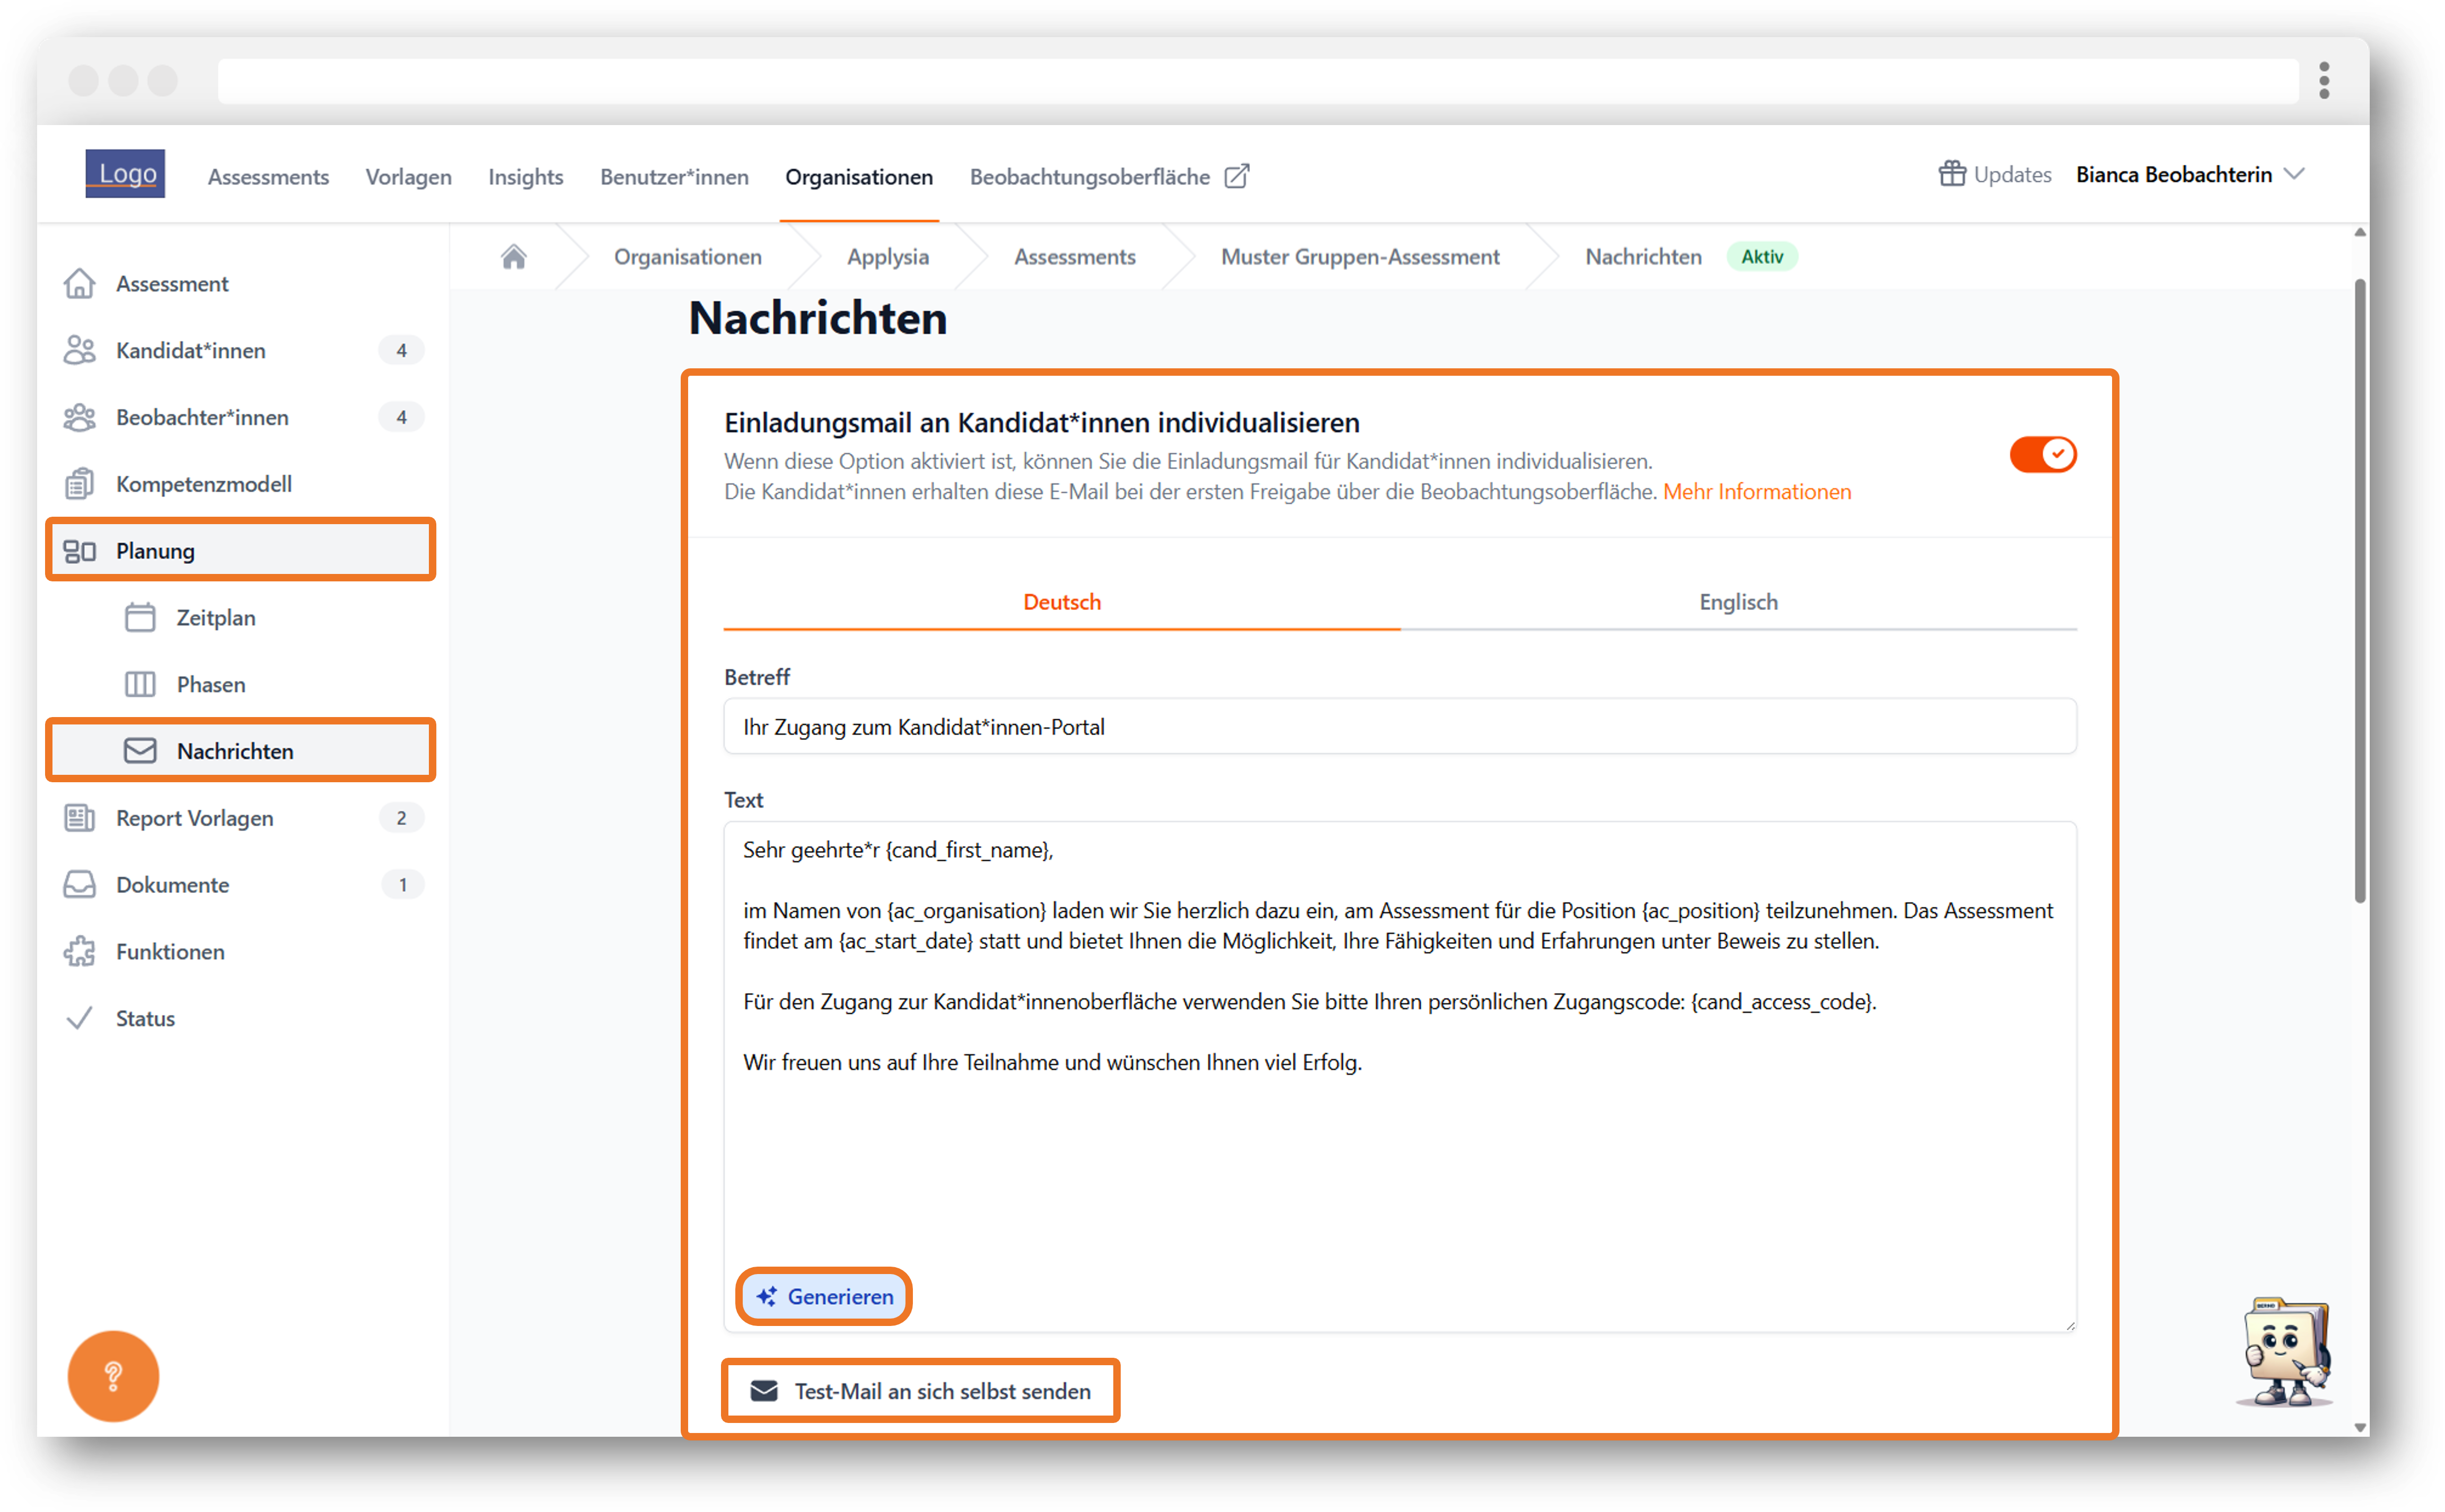2445x1512 pixels.
Task: Click the sparkle icon on Generieren
Action: click(x=767, y=1296)
